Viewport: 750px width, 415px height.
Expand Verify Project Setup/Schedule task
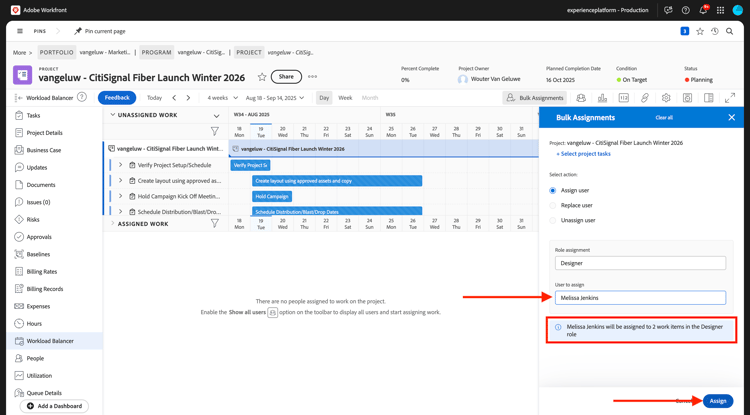pyautogui.click(x=120, y=165)
